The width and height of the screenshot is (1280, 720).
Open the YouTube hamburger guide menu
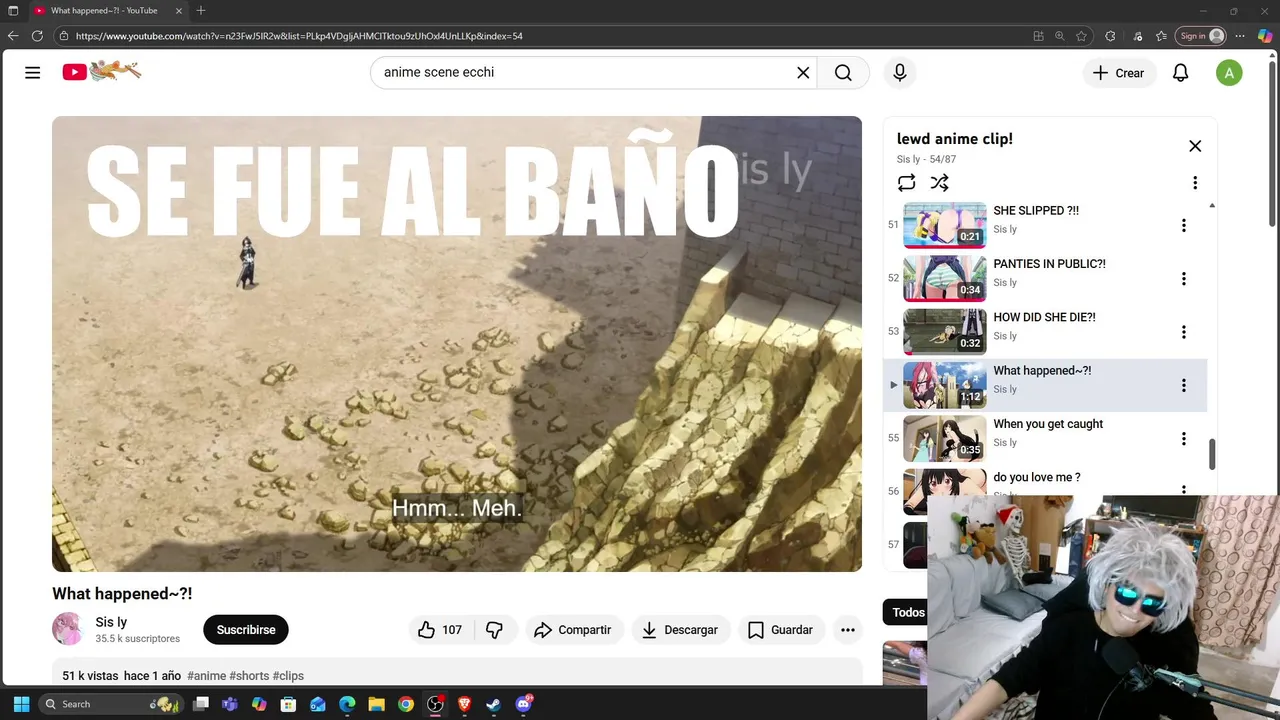click(x=33, y=72)
